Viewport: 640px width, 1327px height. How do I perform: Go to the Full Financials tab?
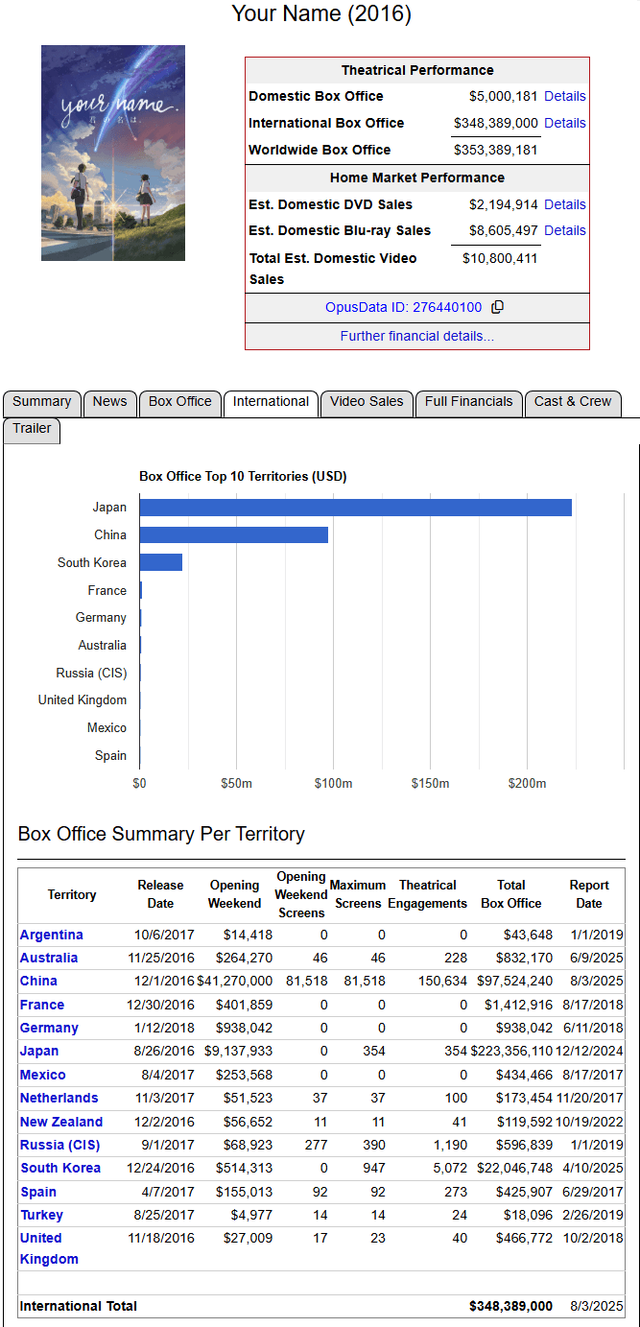point(468,402)
